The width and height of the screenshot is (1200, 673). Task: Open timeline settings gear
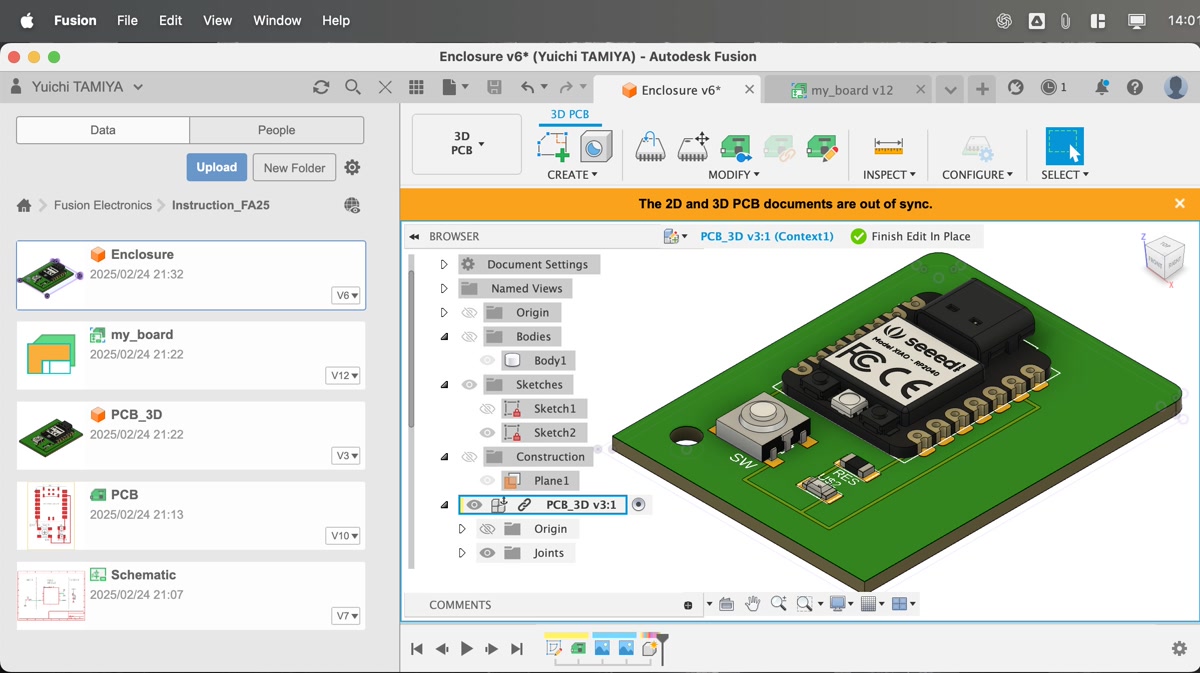(x=1179, y=648)
